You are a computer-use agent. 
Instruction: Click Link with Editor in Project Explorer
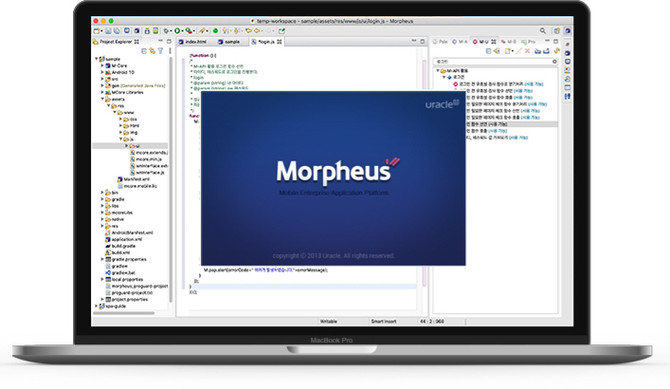(152, 51)
